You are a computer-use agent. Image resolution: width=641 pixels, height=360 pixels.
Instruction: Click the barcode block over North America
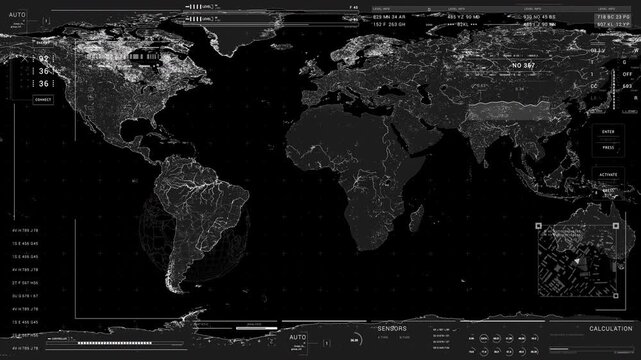[144, 57]
